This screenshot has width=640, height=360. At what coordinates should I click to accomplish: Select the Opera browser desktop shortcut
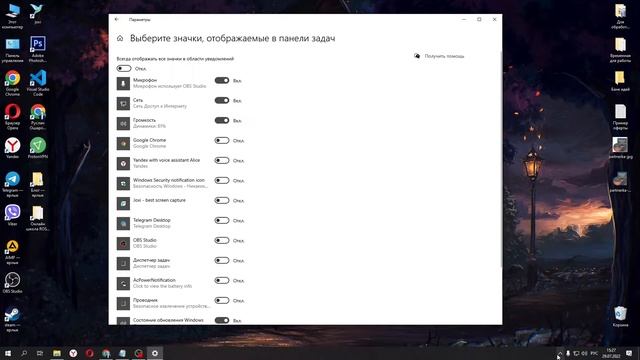(x=12, y=117)
